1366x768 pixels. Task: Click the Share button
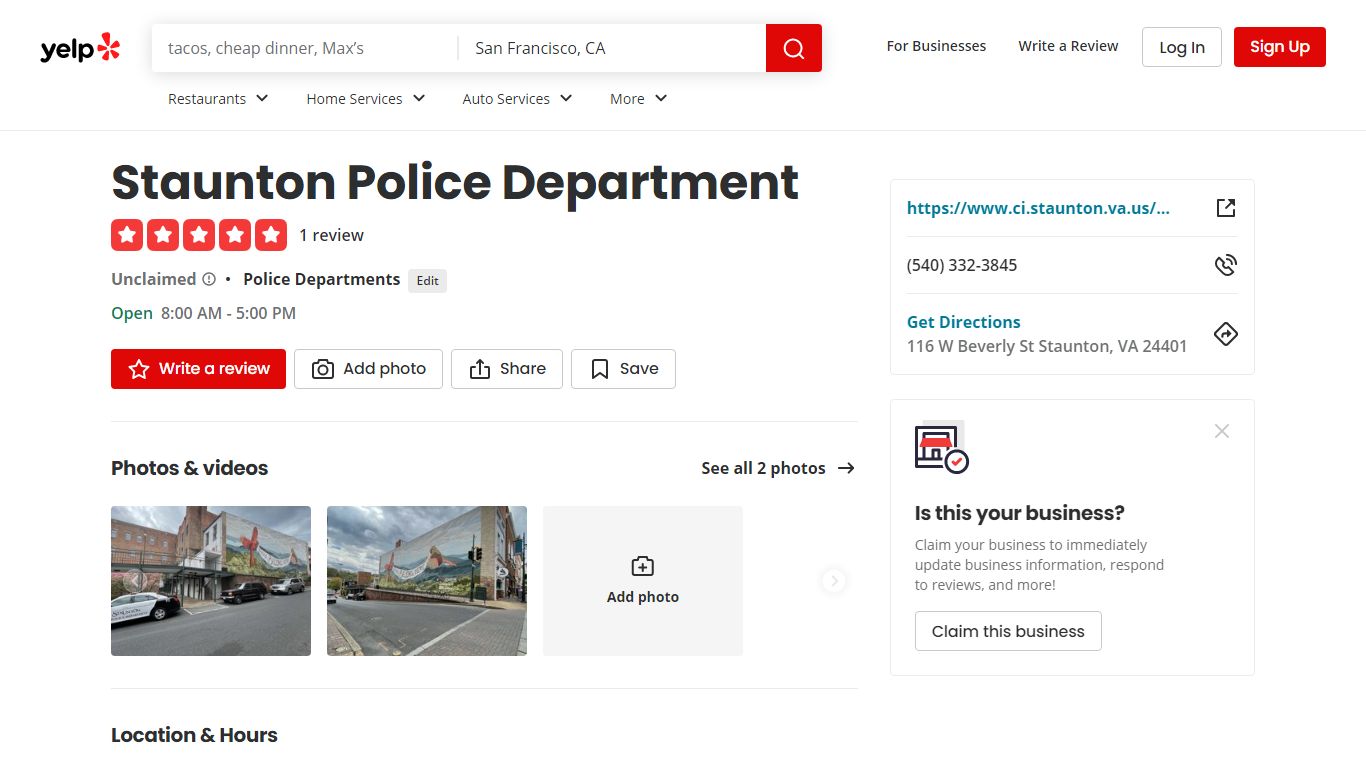tap(507, 369)
